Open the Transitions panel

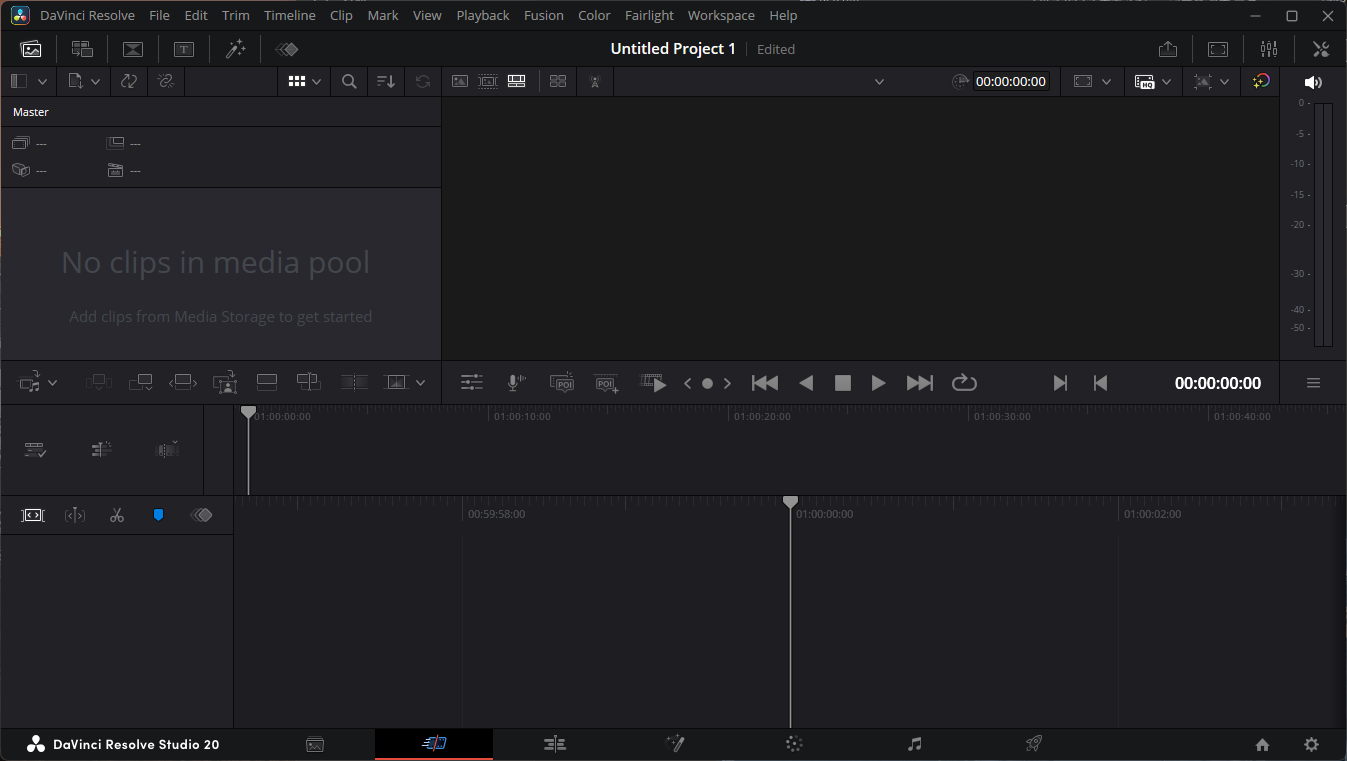[133, 49]
